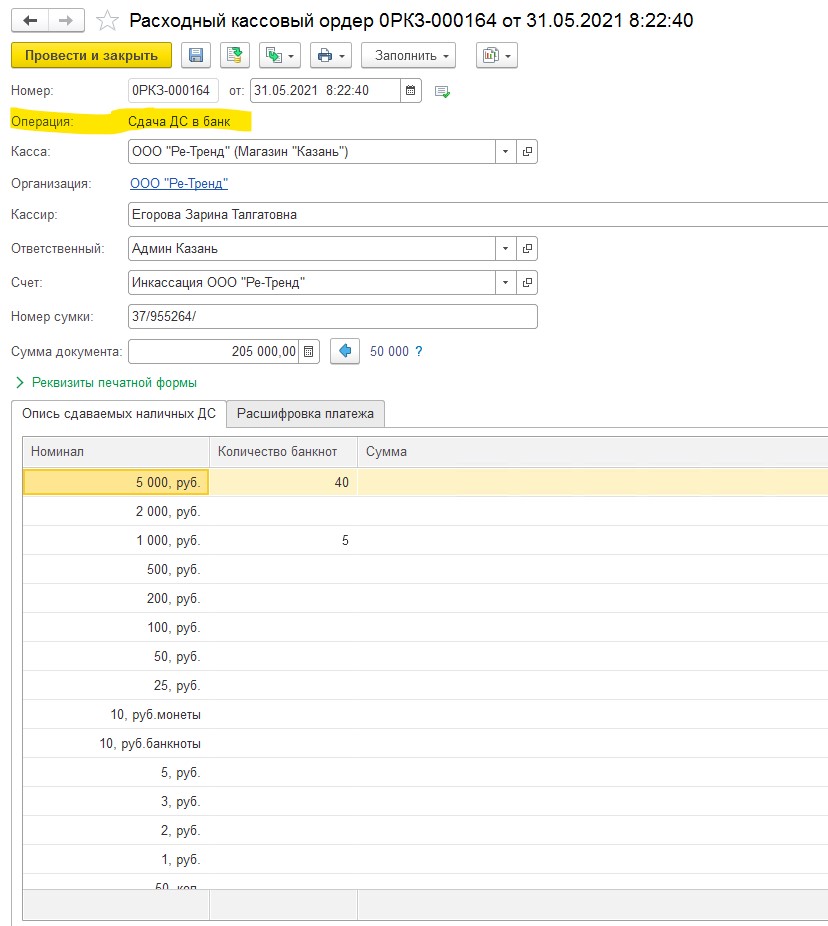The image size is (828, 926).
Task: Click the Post document icon
Action: click(235, 55)
